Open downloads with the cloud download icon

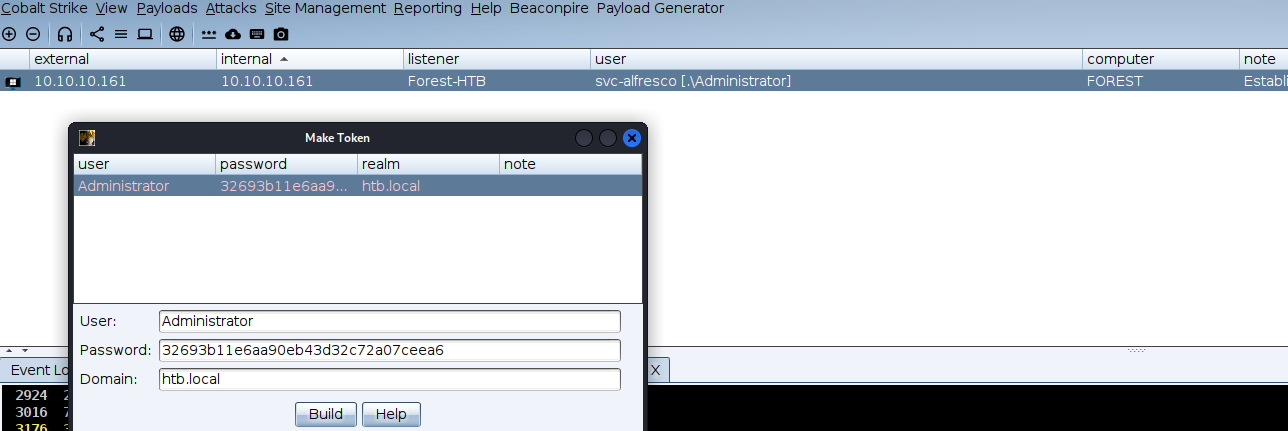[x=233, y=34]
